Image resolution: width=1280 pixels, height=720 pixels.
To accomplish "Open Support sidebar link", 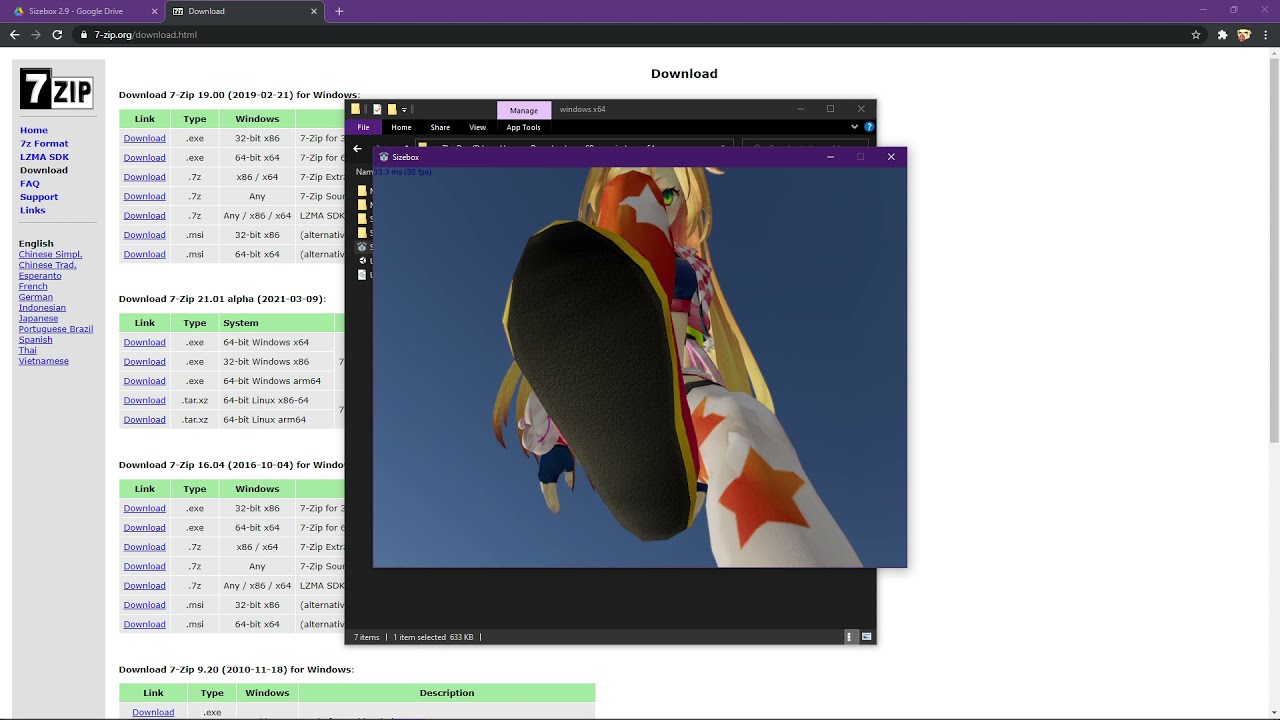I will coord(39,197).
